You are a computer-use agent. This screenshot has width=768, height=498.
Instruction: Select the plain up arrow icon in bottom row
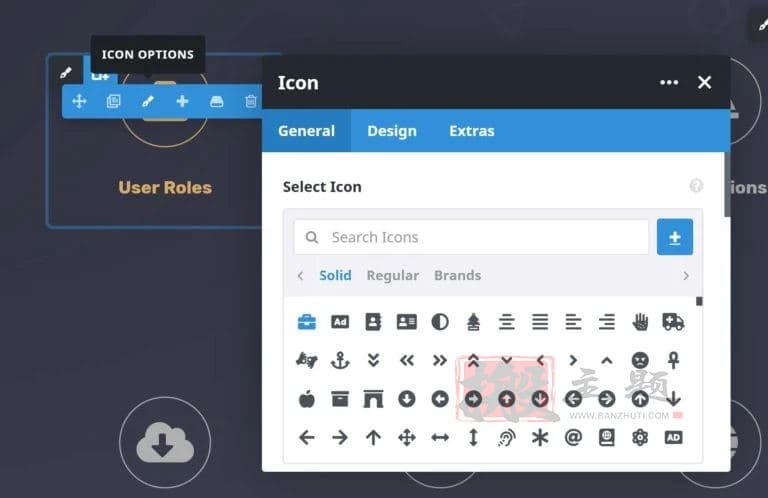373,437
